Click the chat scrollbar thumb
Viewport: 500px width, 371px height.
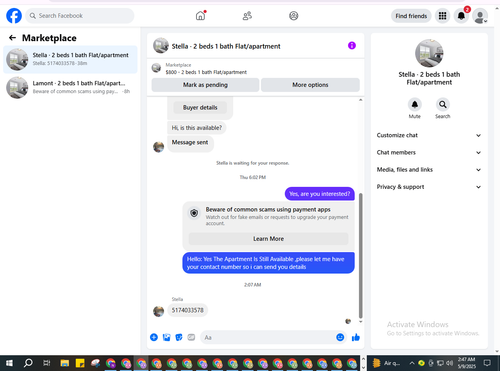coord(360,255)
